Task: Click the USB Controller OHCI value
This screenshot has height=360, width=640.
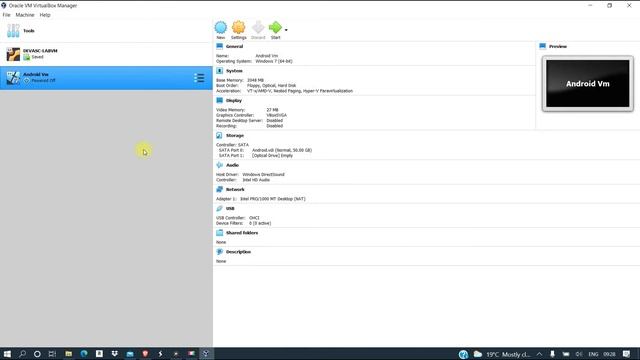Action: pos(254,218)
